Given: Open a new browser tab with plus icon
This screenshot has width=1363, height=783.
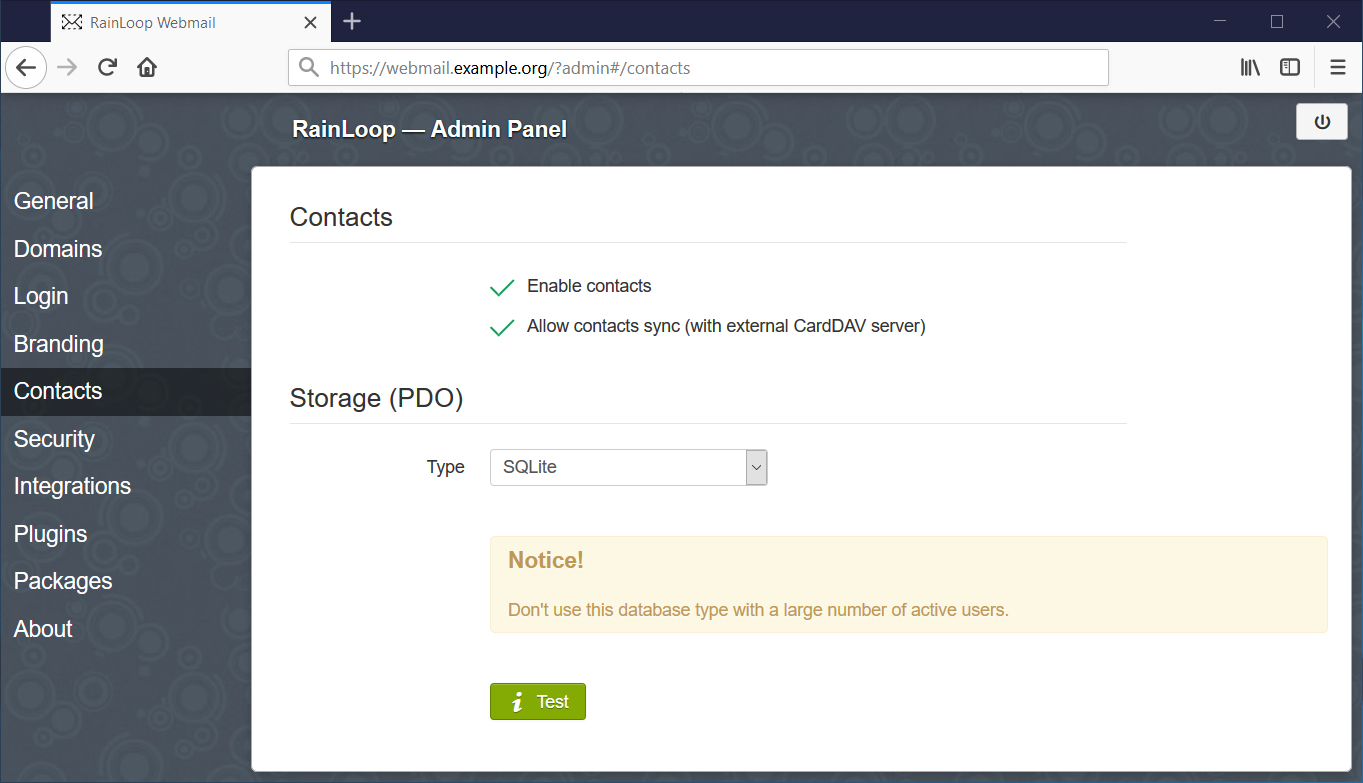Looking at the screenshot, I should point(351,21).
